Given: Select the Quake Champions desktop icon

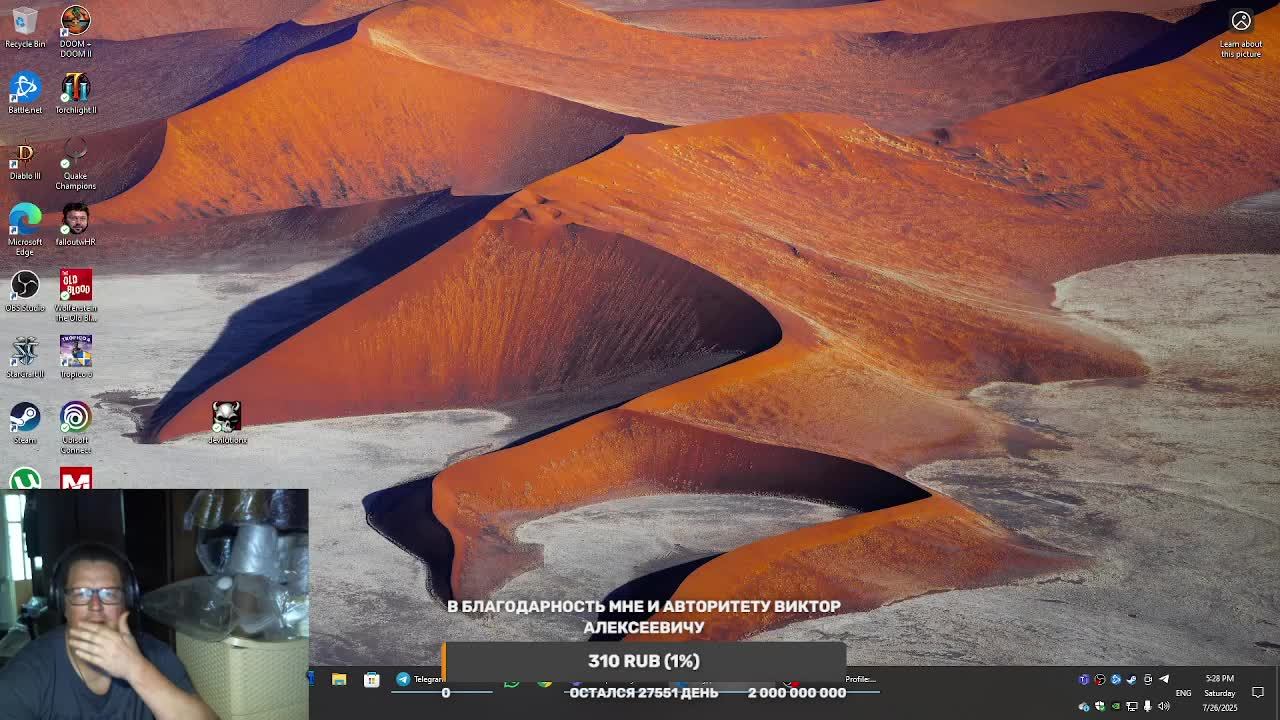Looking at the screenshot, I should pyautogui.click(x=75, y=165).
